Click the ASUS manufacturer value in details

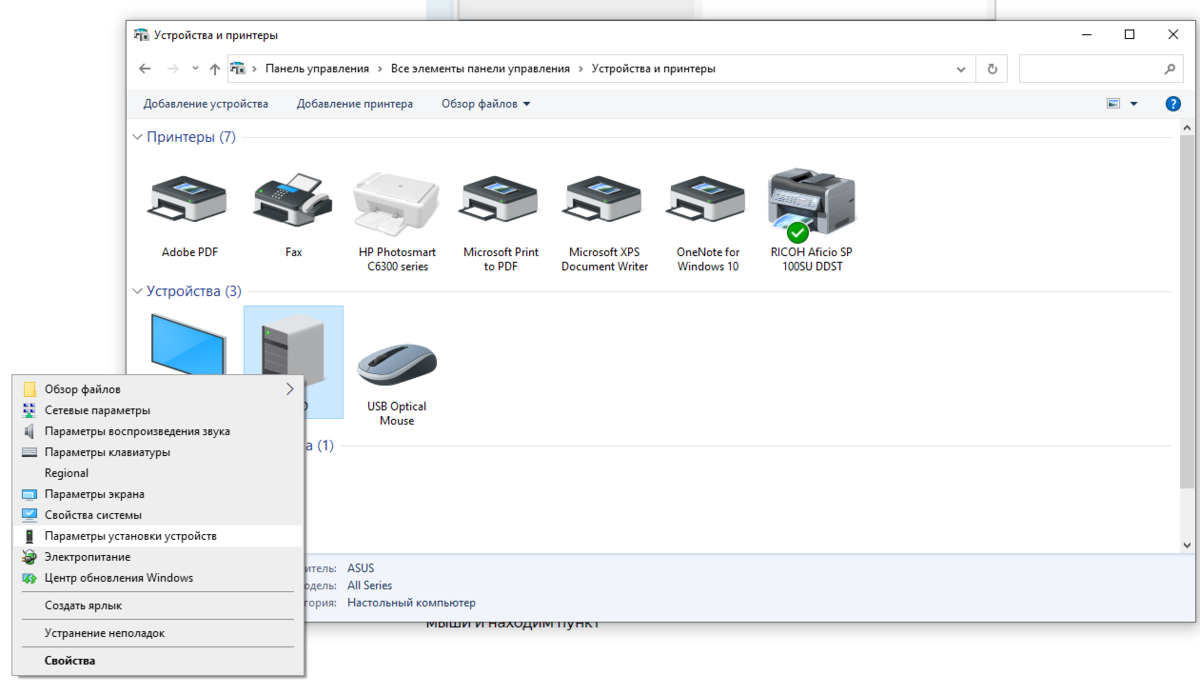pyautogui.click(x=361, y=568)
